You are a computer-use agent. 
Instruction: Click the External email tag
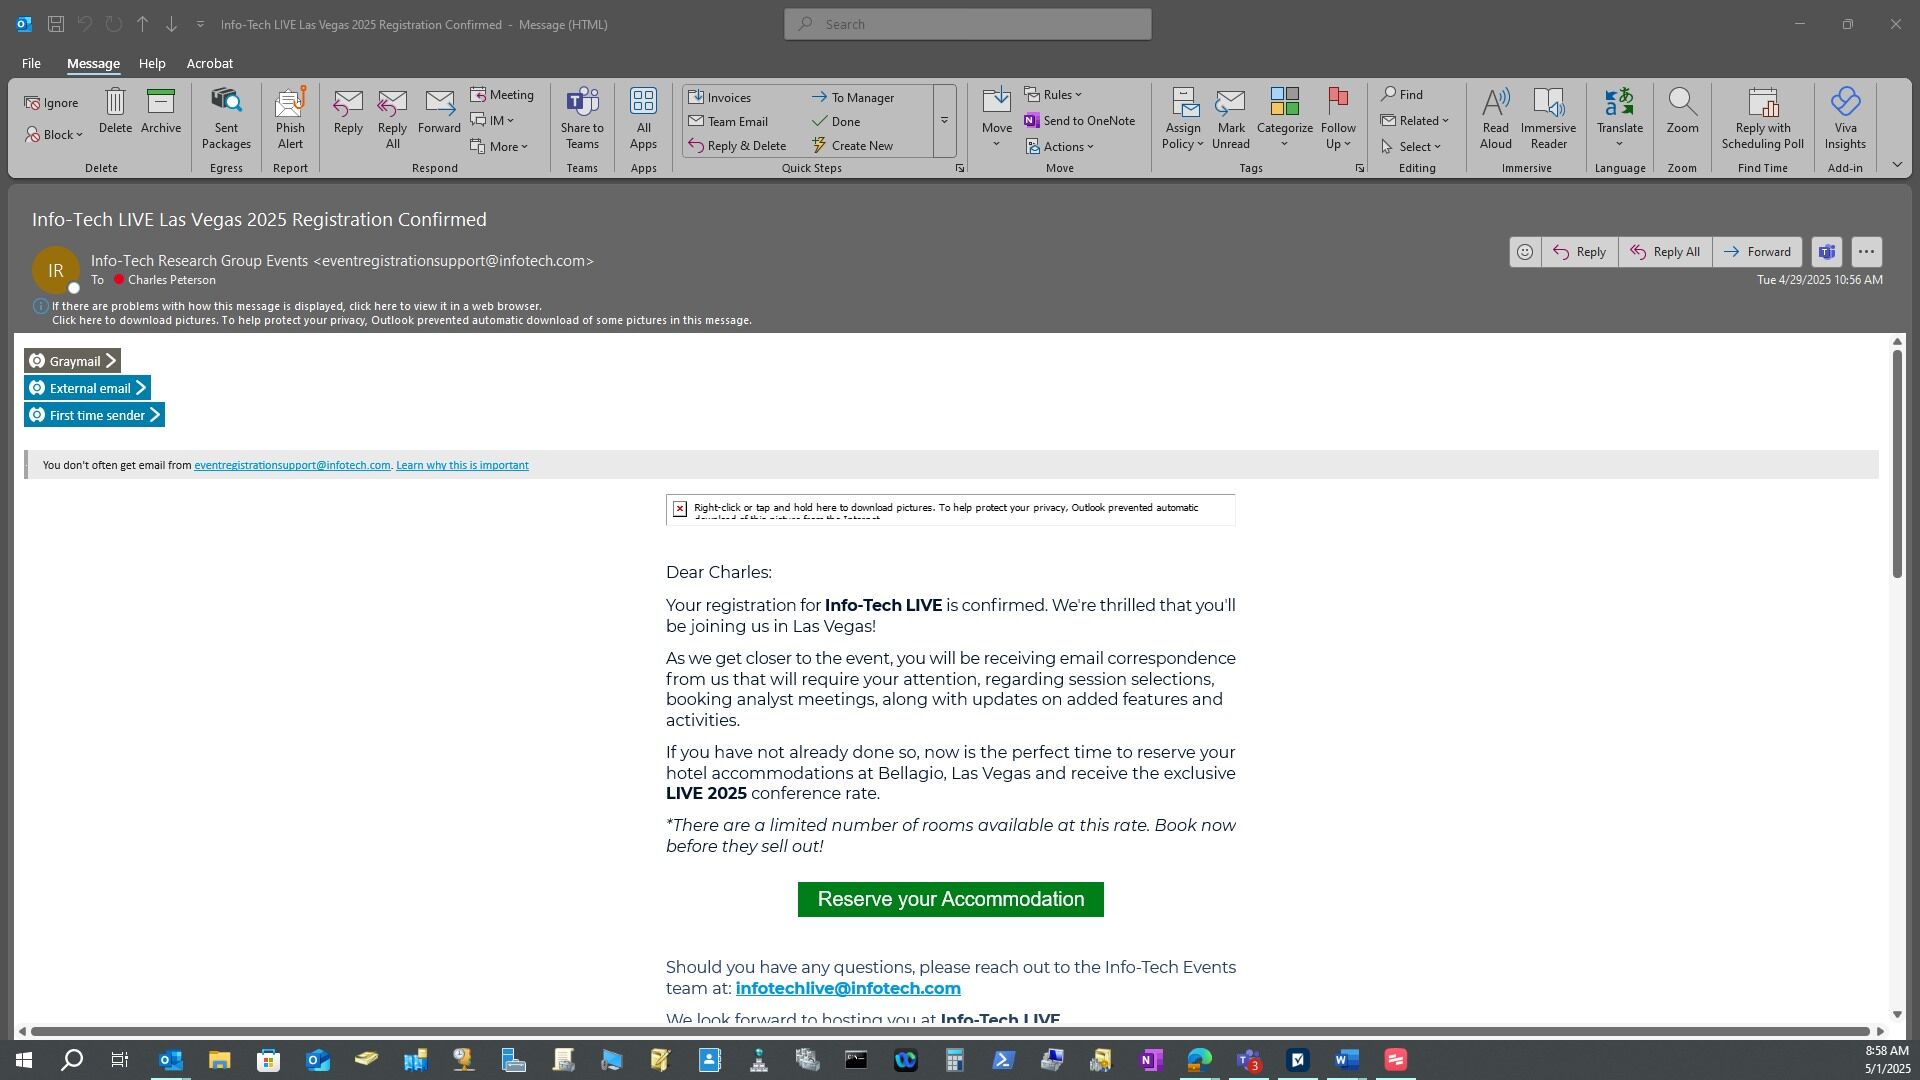(87, 388)
